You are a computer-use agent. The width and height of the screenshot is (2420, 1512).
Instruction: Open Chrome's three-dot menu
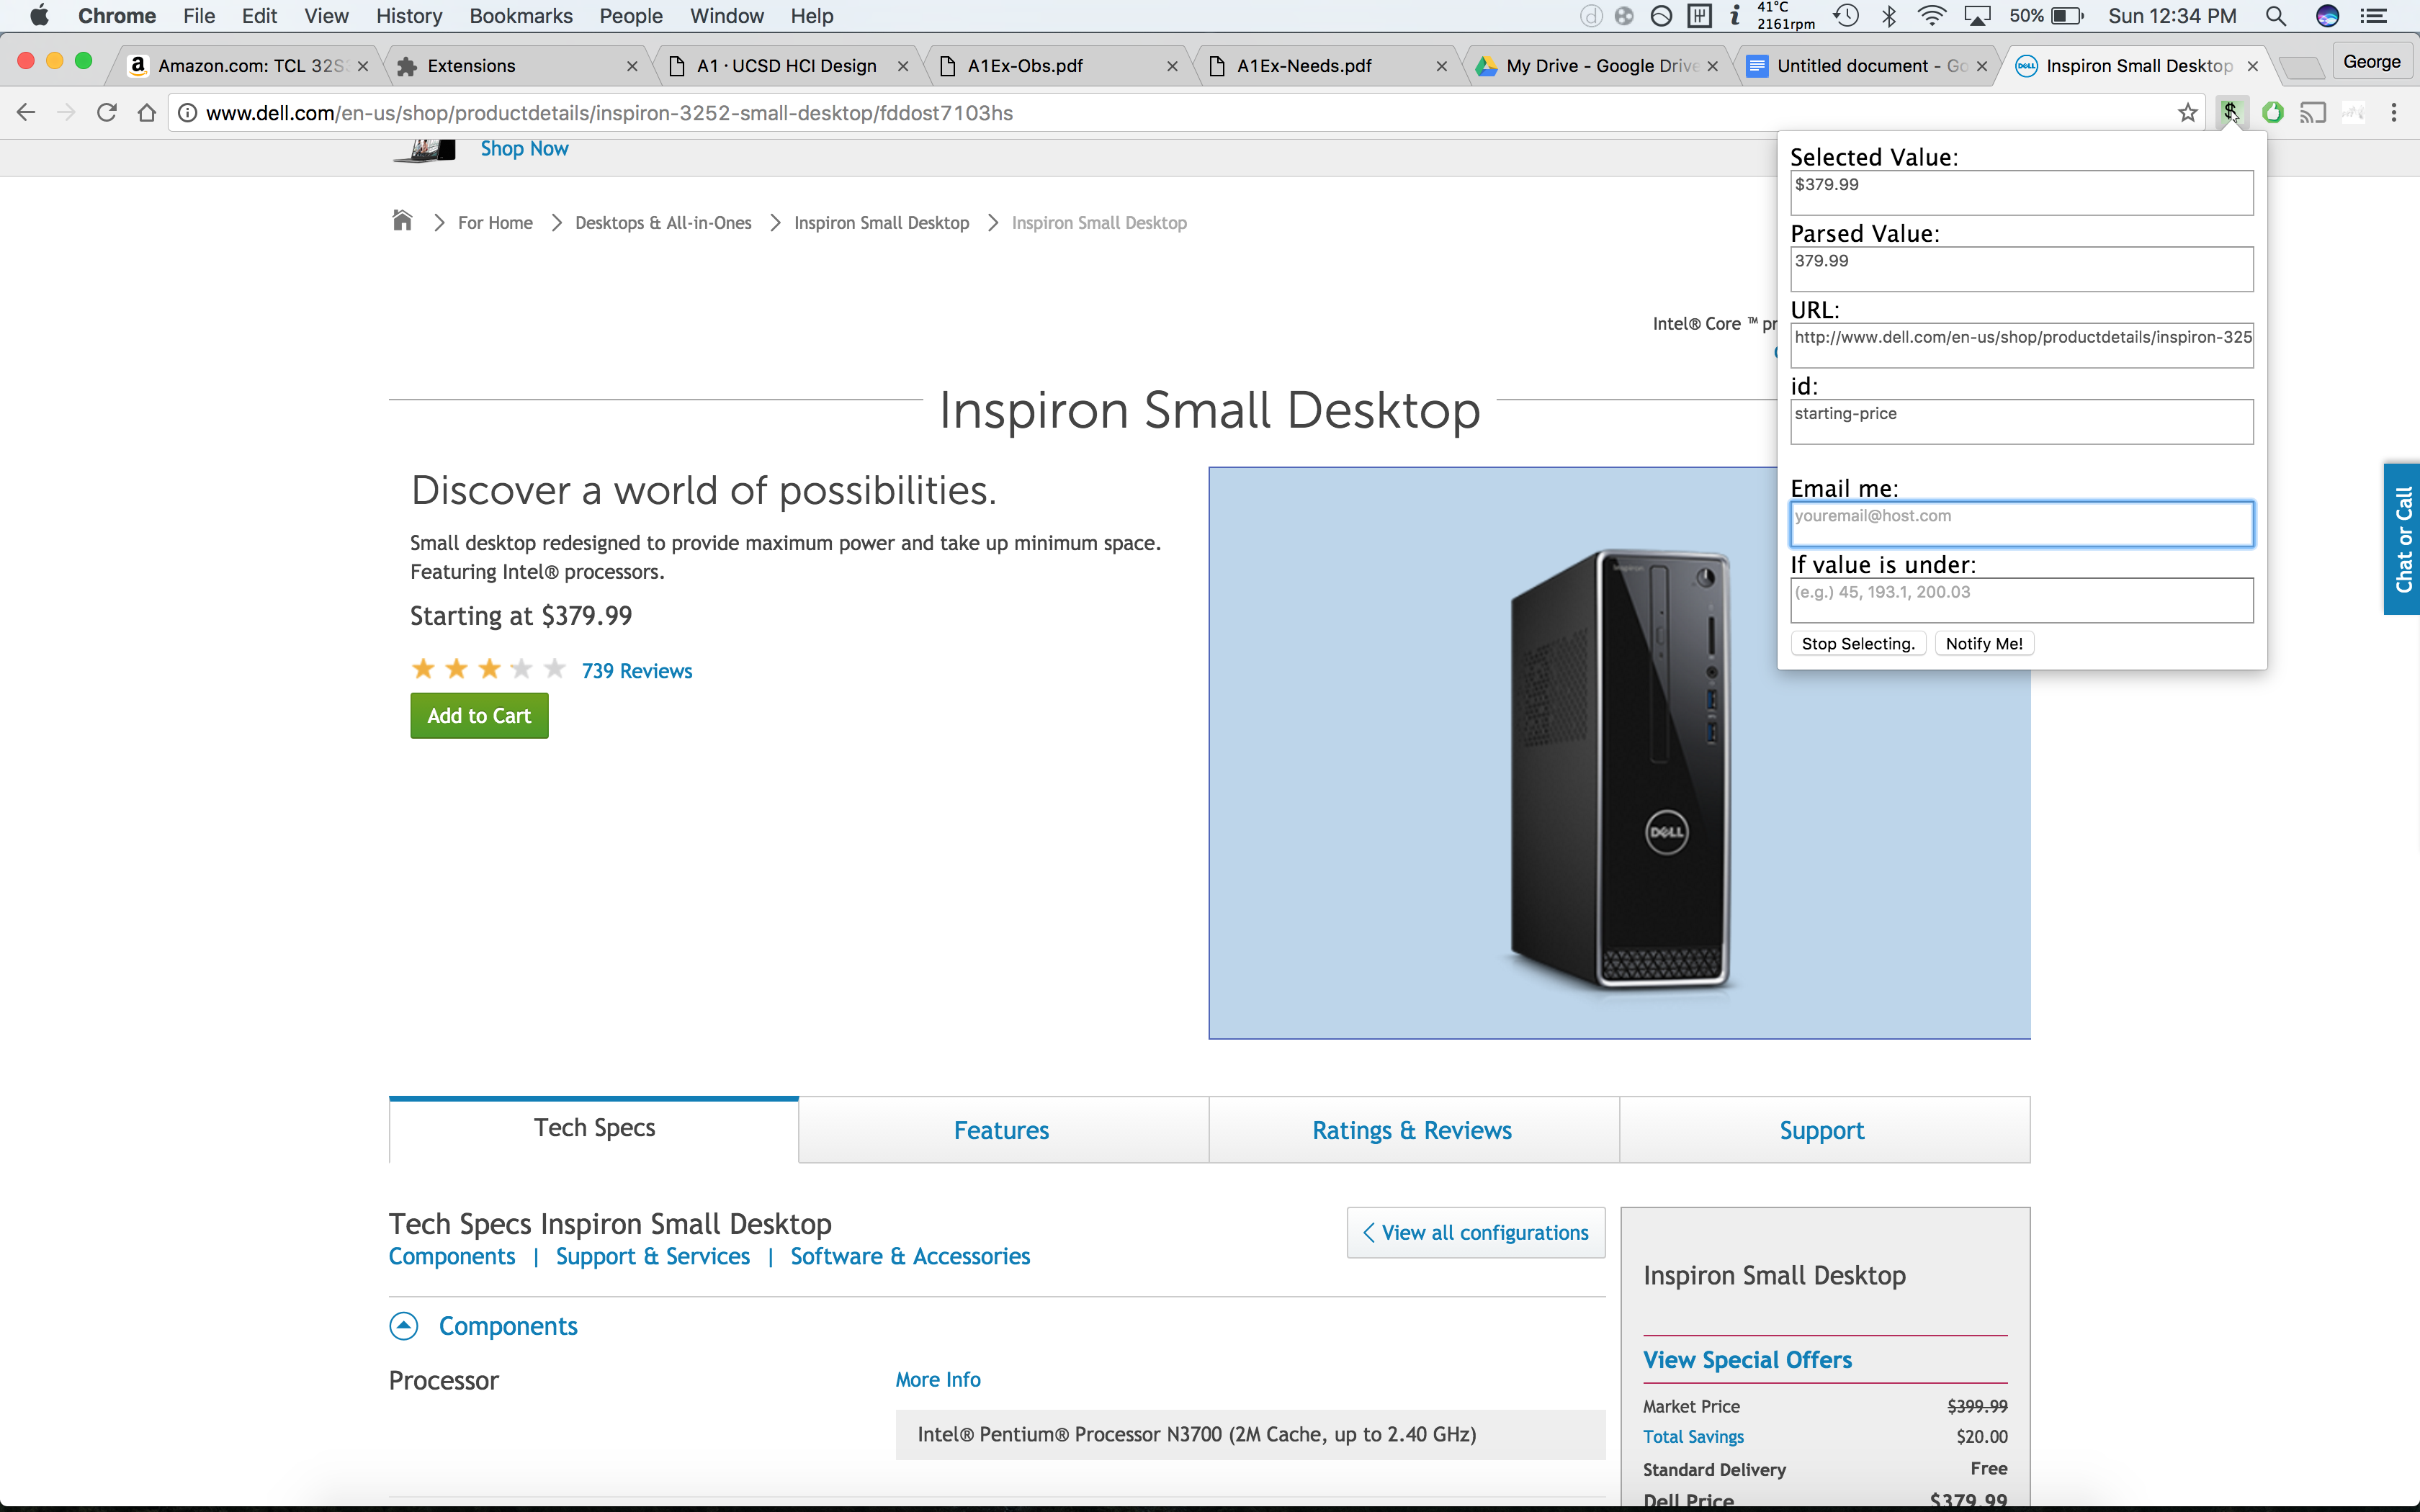(x=2394, y=113)
